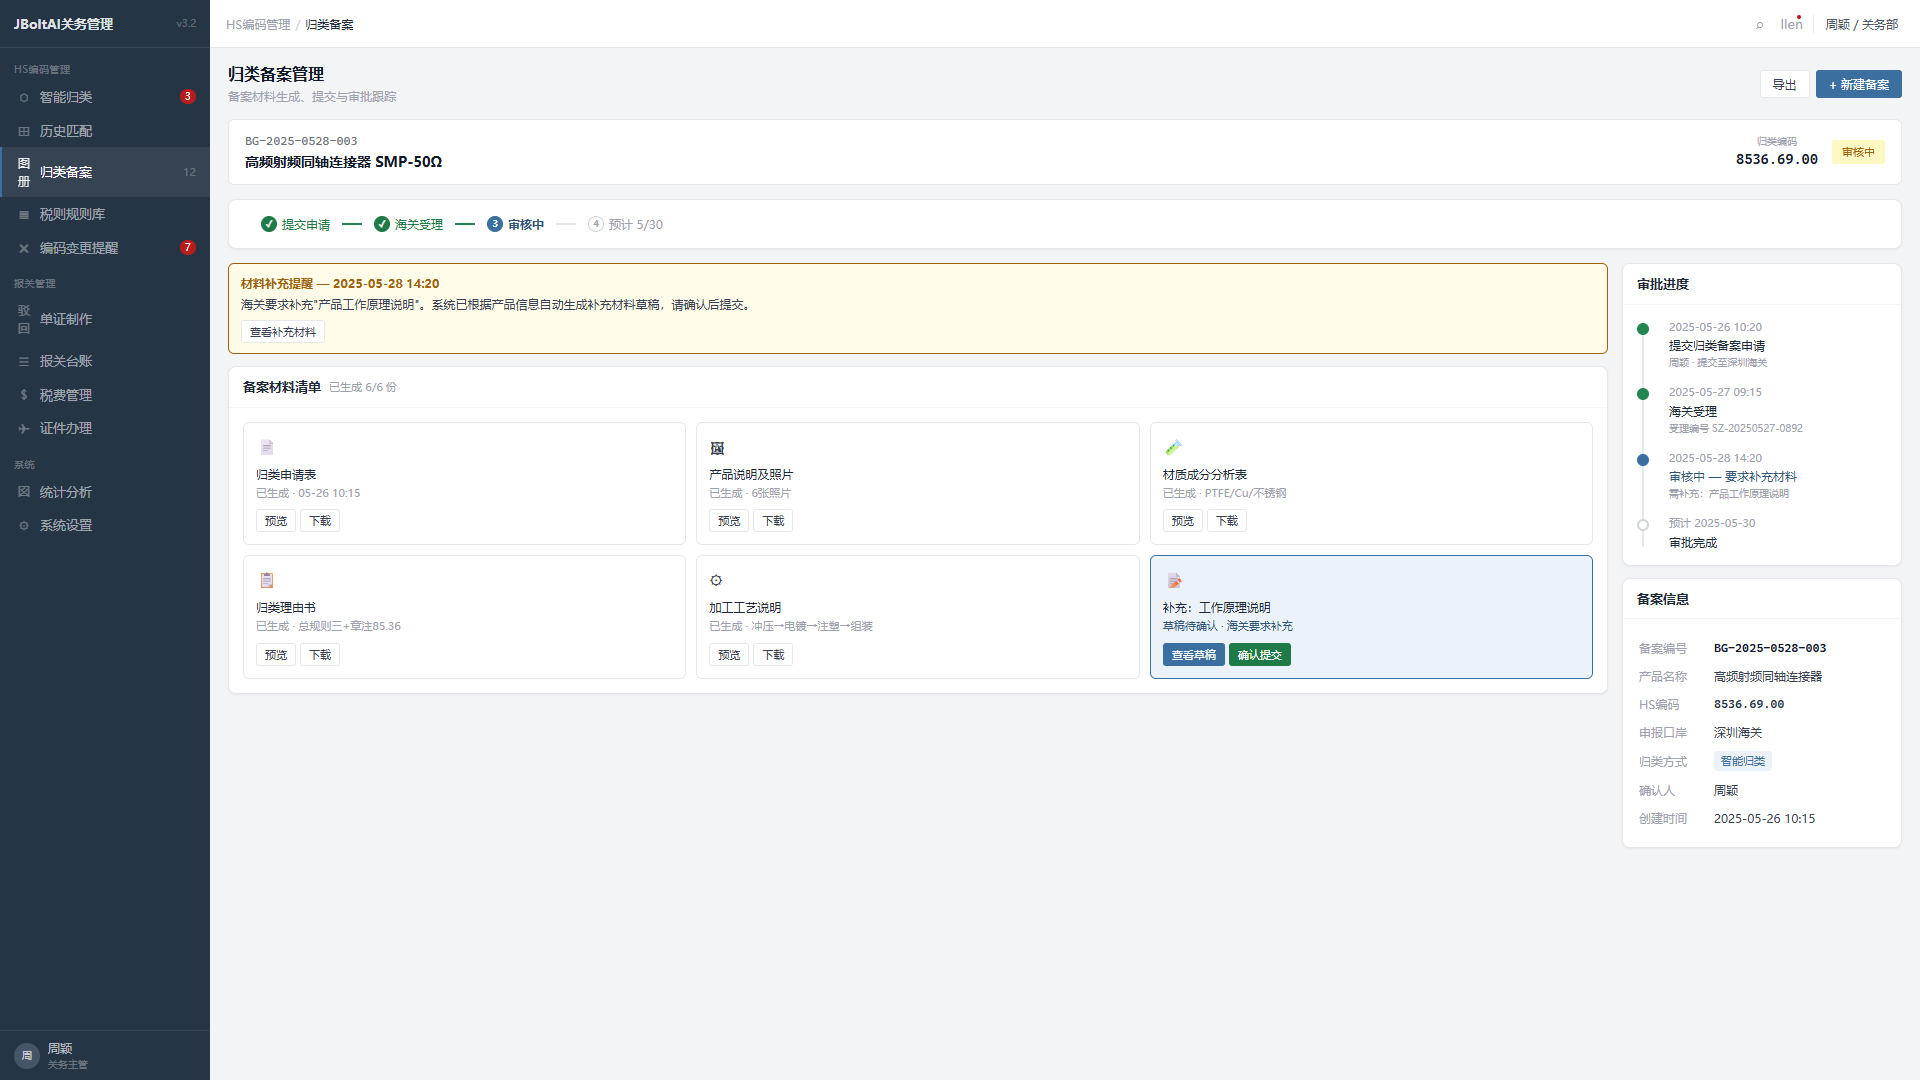Preview 产品说明及照片
This screenshot has width=1920, height=1080.
(x=729, y=521)
